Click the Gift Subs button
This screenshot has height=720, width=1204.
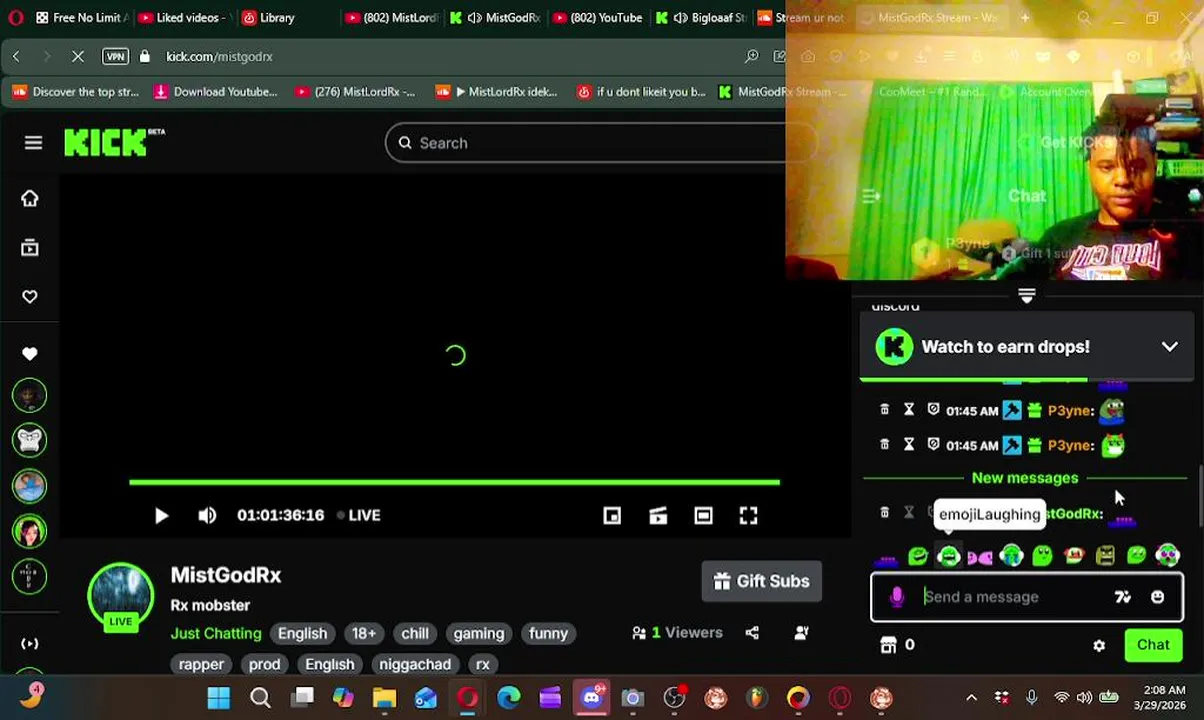(761, 581)
